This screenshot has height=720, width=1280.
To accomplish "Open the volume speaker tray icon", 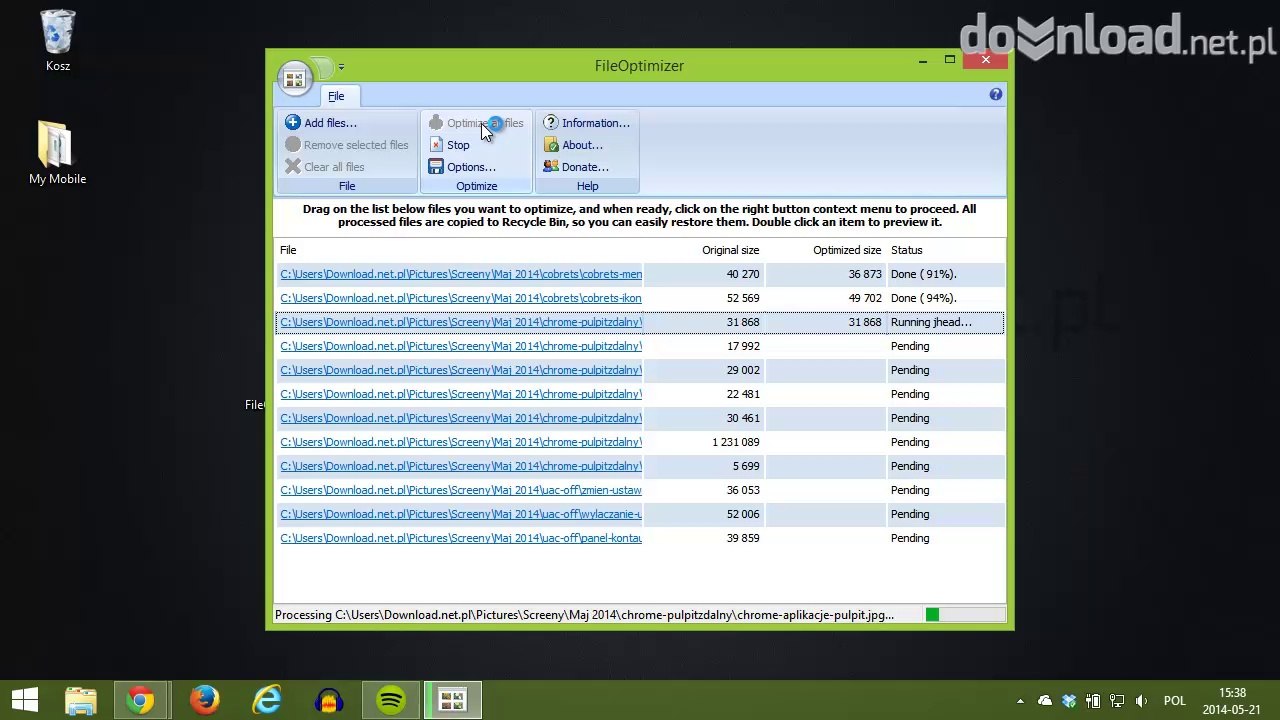I will tap(1141, 701).
